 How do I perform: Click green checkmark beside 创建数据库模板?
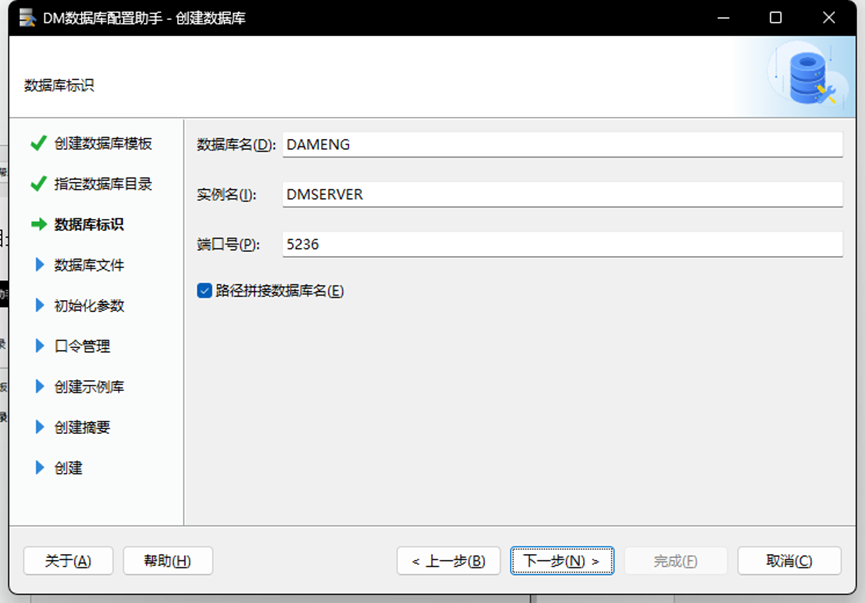tap(39, 143)
